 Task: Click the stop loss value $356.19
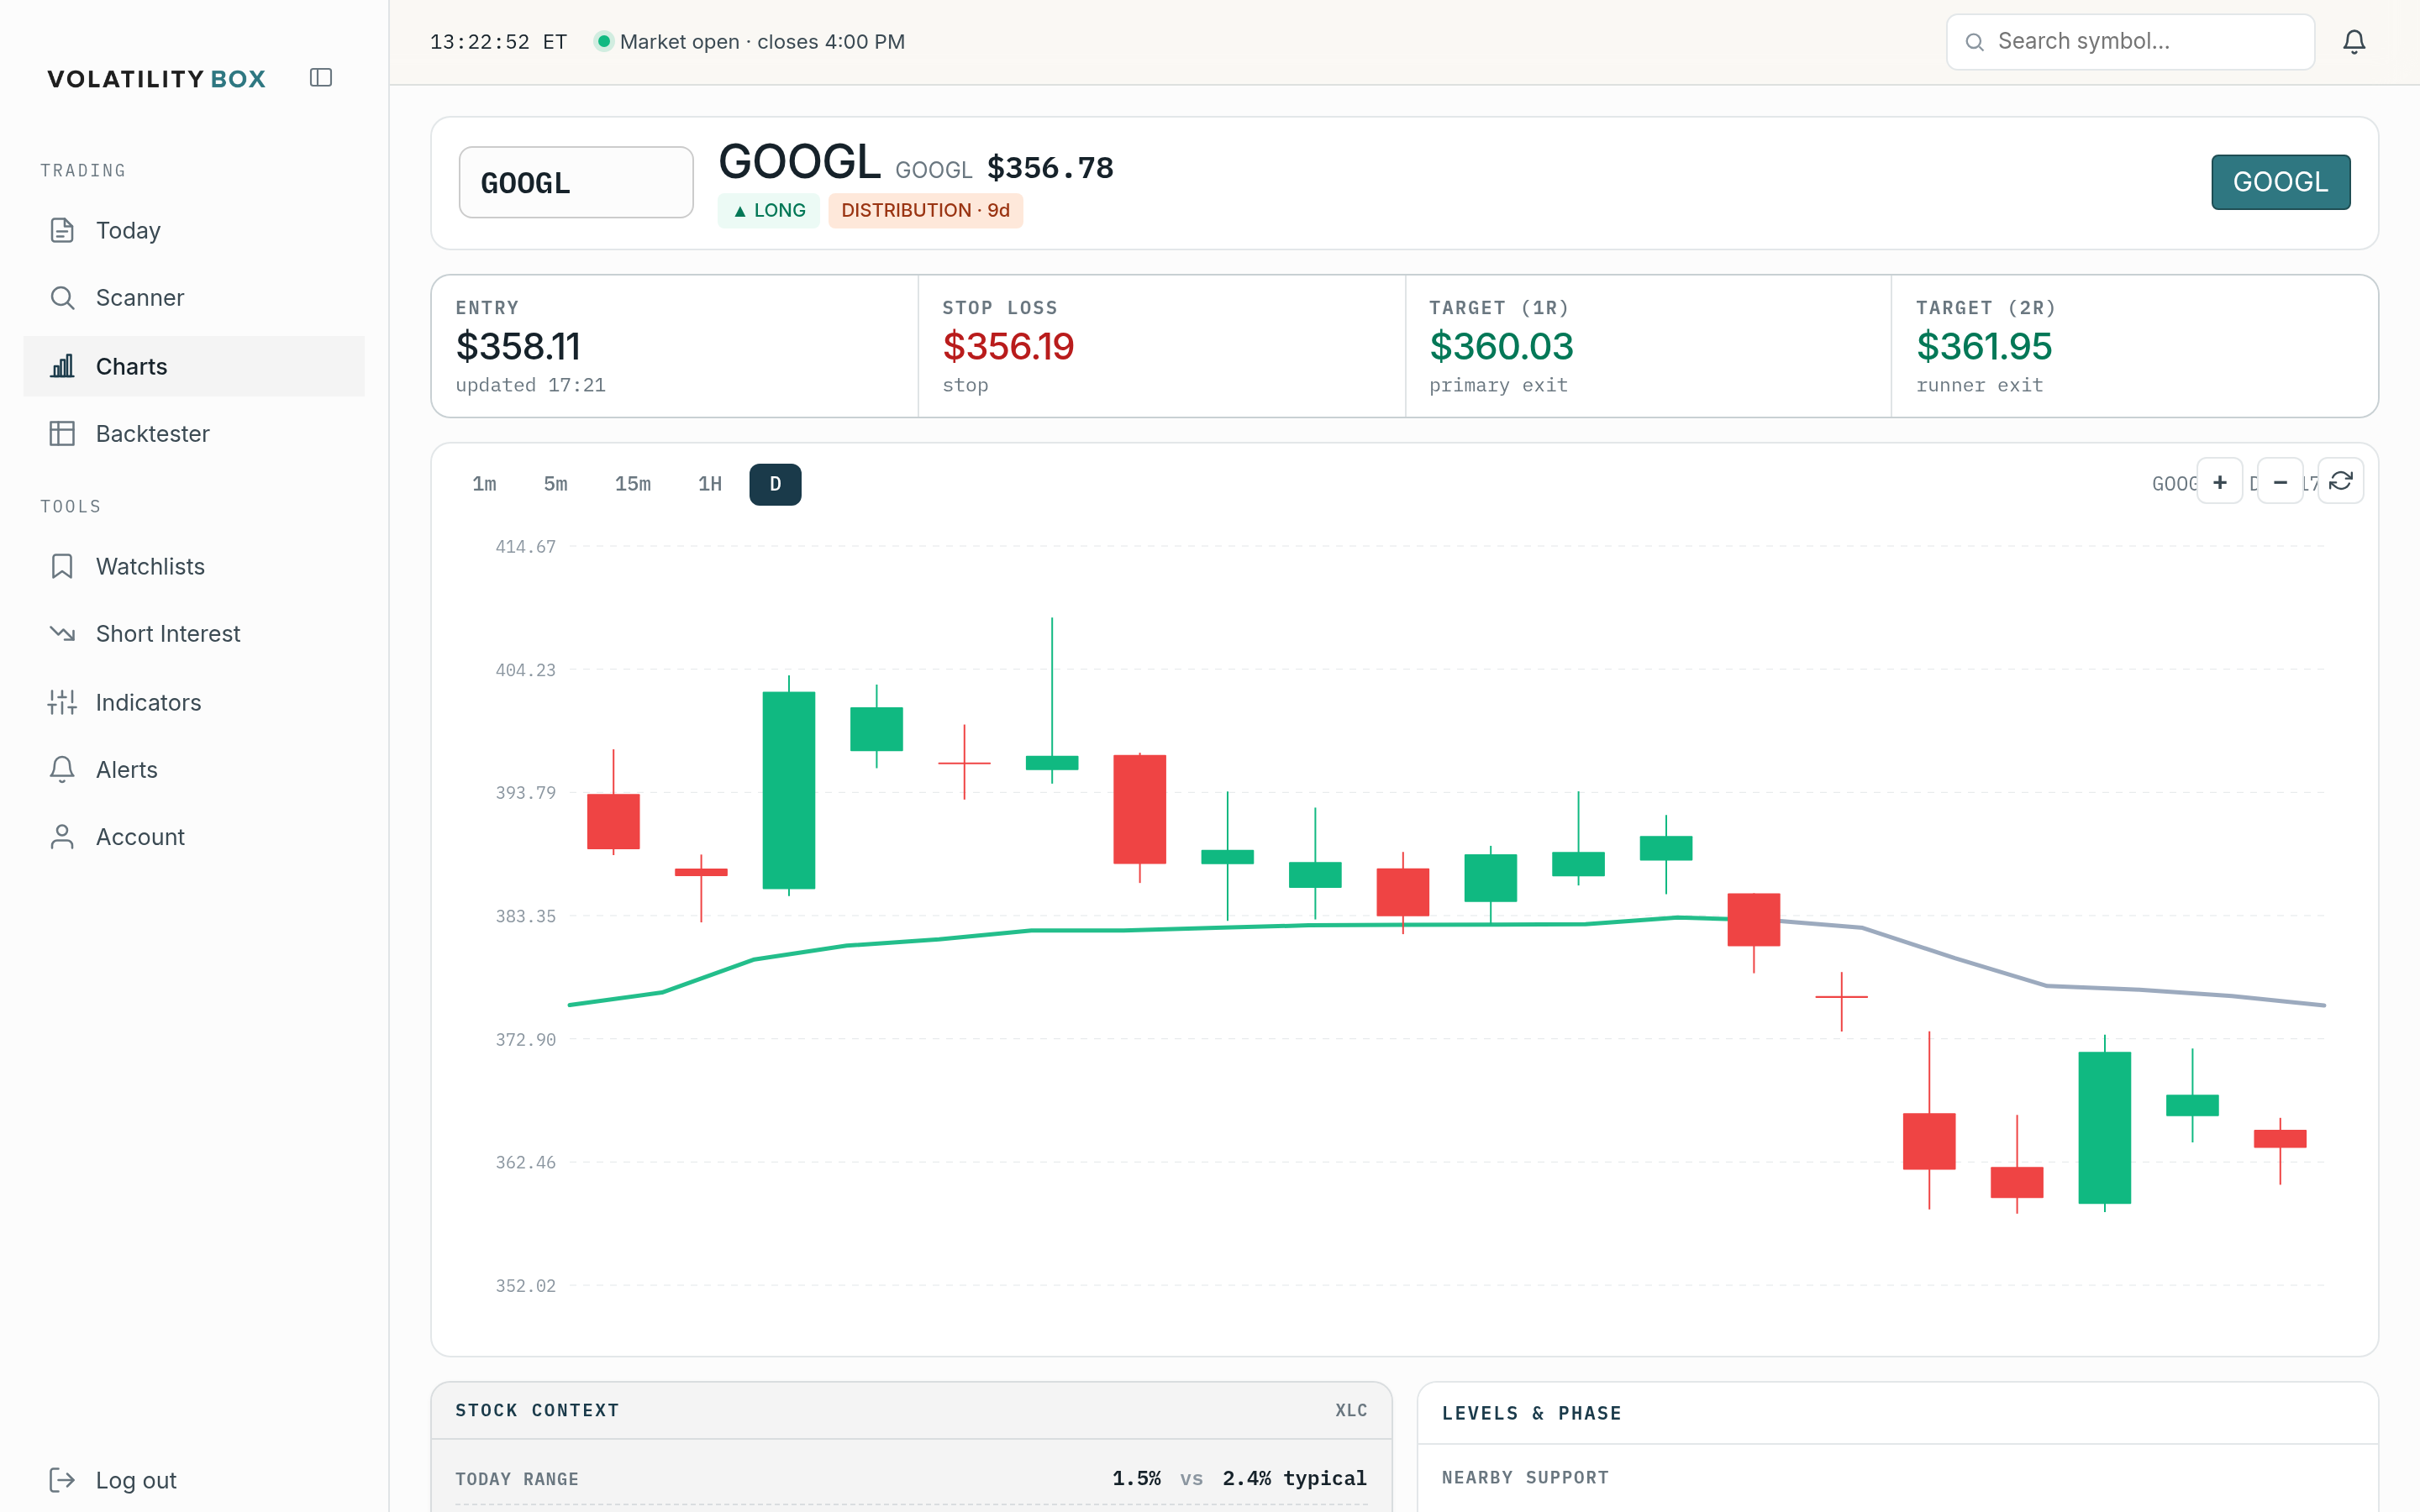click(1008, 346)
